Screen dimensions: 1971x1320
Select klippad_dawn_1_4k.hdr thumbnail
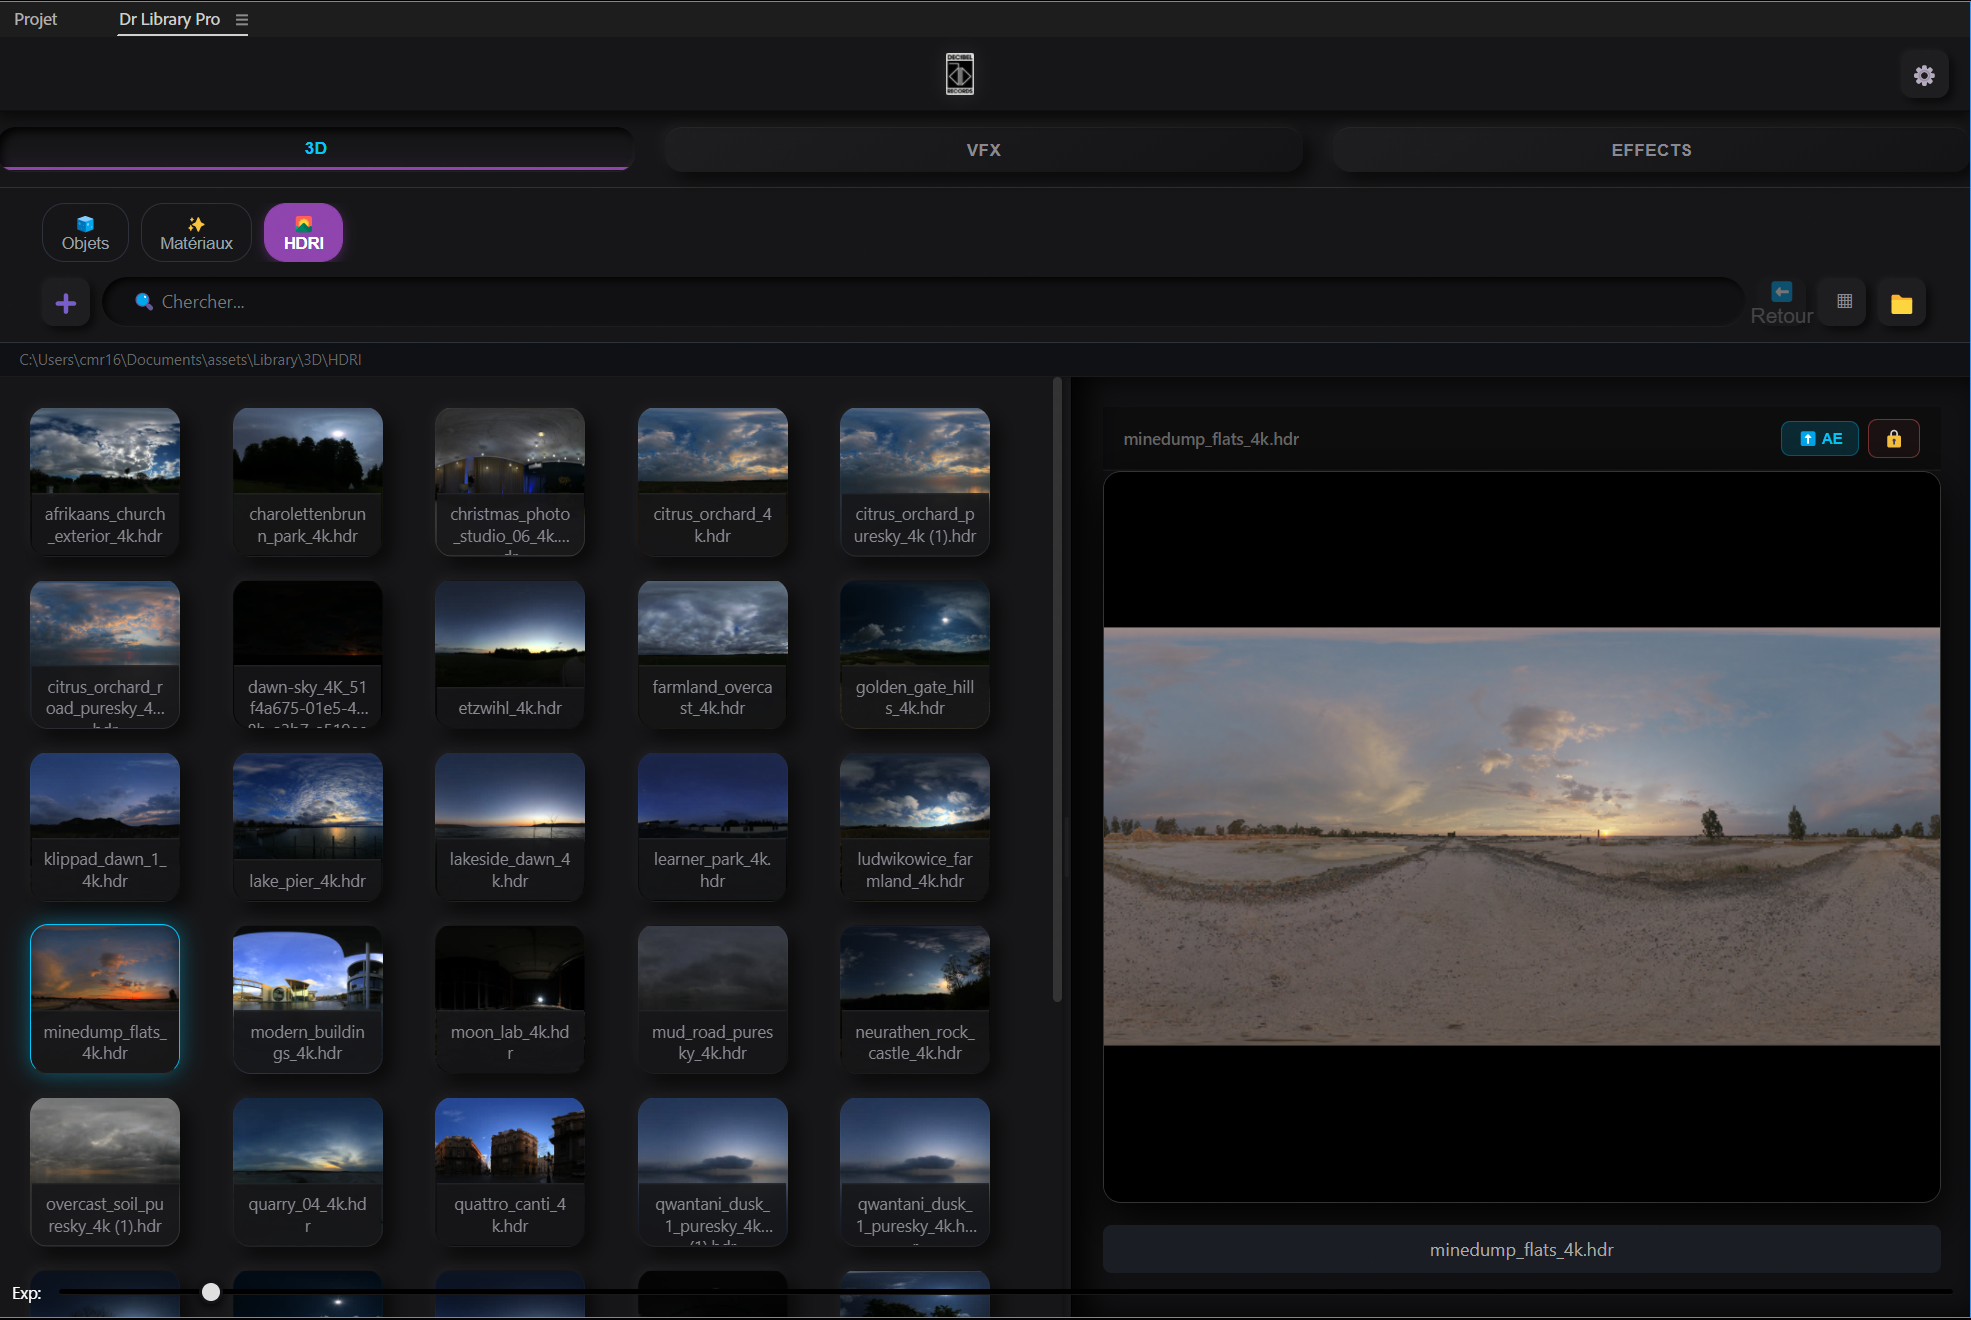tap(105, 827)
